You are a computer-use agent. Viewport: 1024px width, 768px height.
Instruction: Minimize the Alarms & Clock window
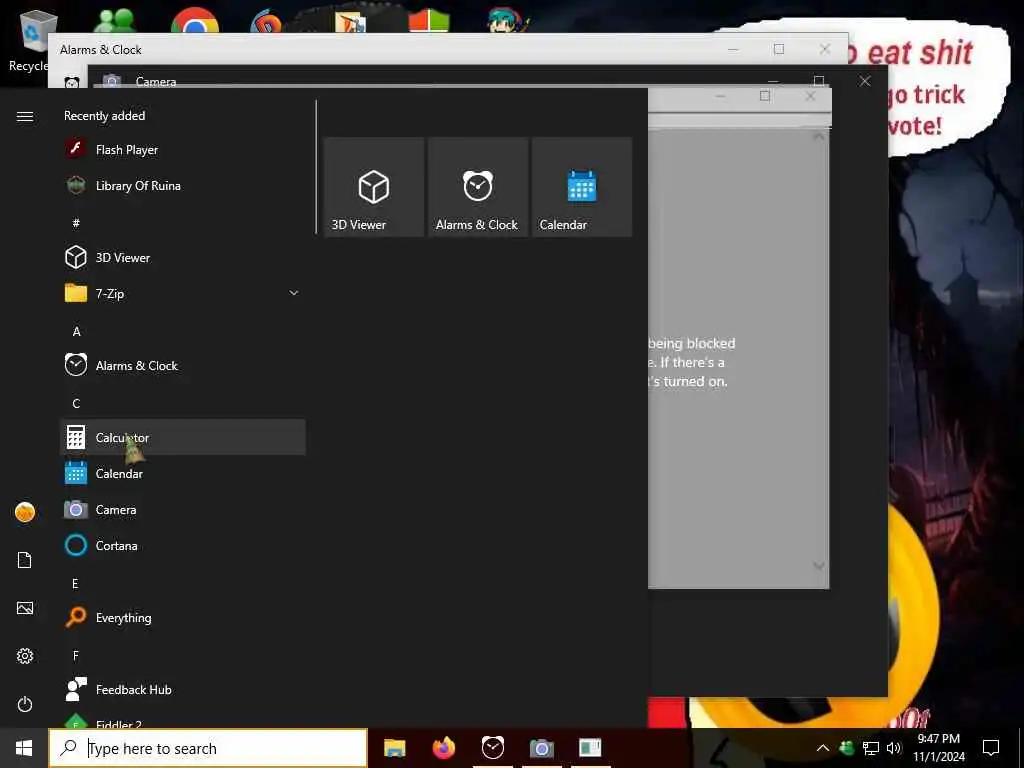pyautogui.click(x=733, y=49)
